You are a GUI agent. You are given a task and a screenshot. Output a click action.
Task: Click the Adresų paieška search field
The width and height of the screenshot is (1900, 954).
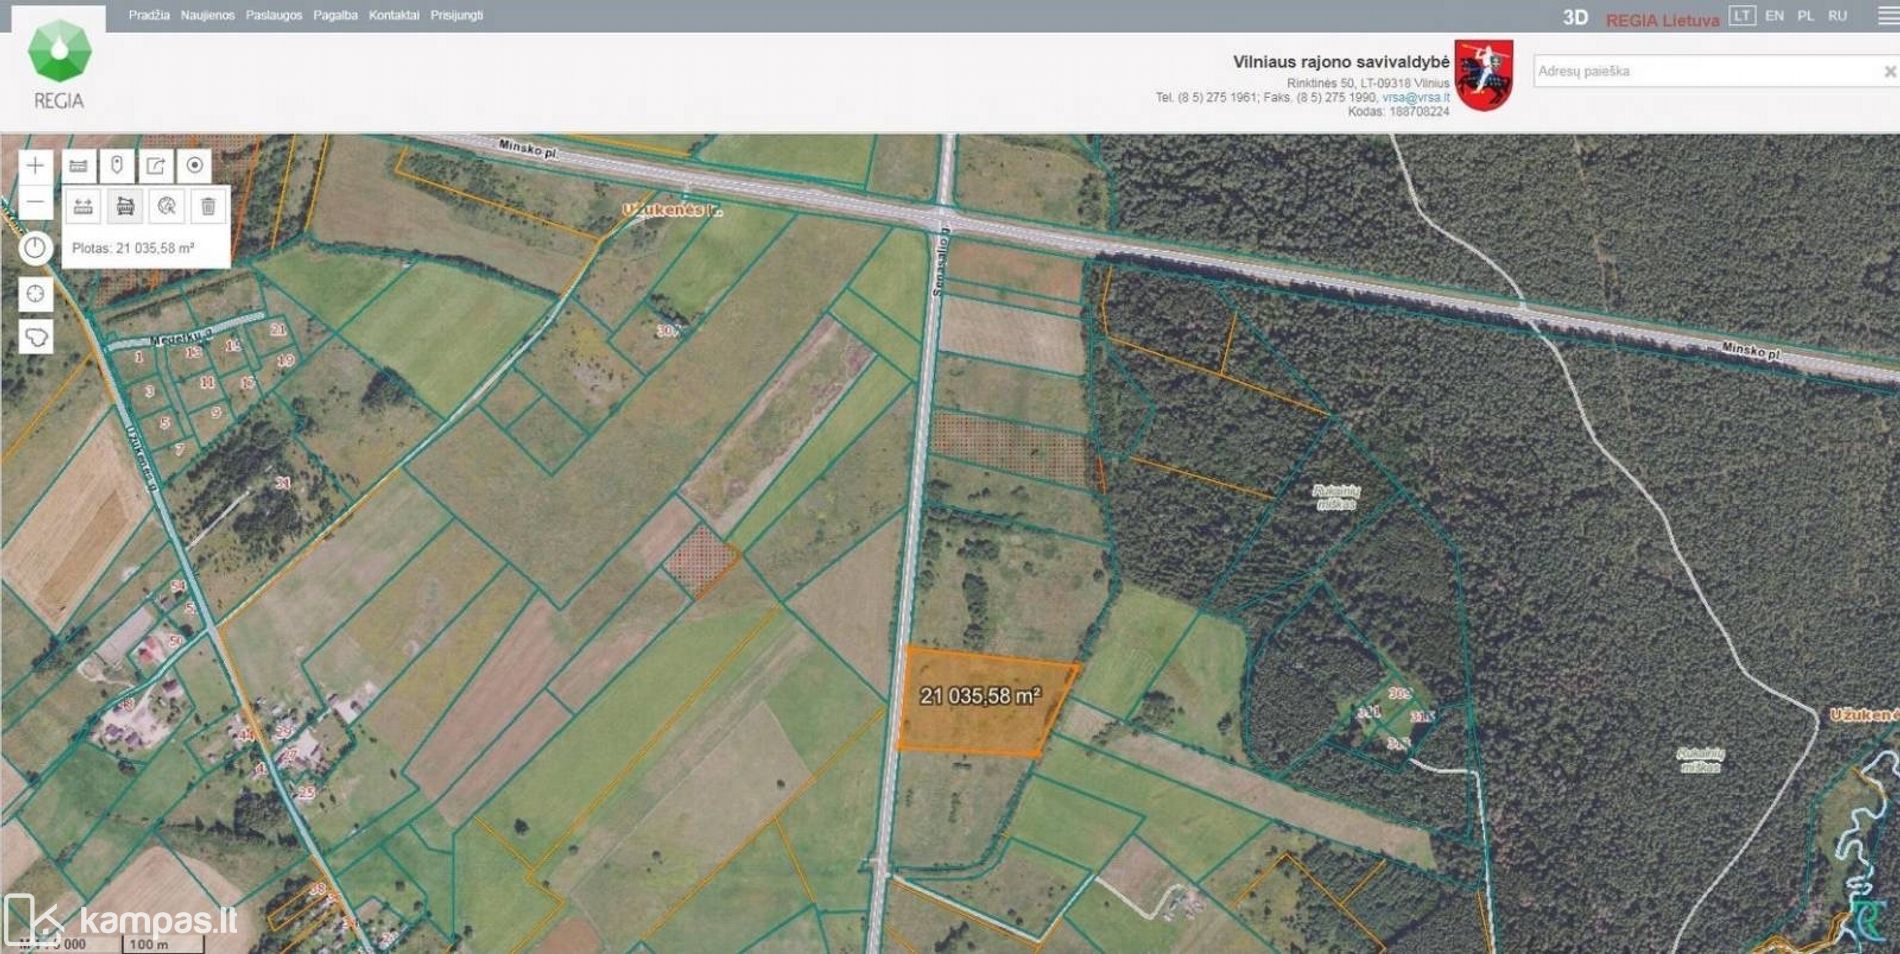[x=1705, y=71]
